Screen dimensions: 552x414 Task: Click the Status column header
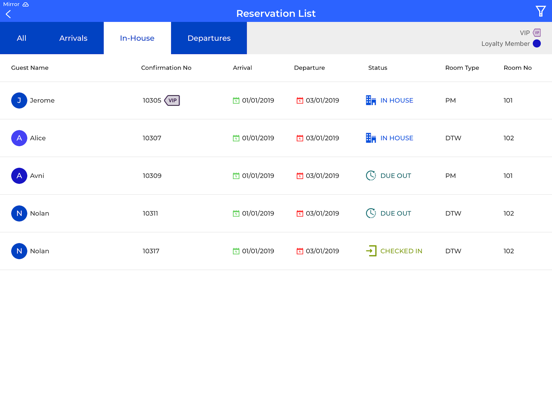378,68
